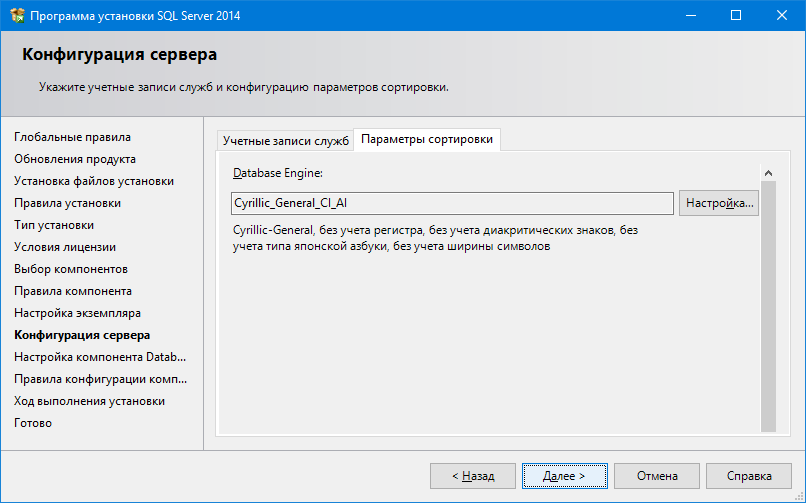Viewport: 806px width, 503px height.
Task: Open Выбор компонентов step in sidebar
Action: pos(71,269)
